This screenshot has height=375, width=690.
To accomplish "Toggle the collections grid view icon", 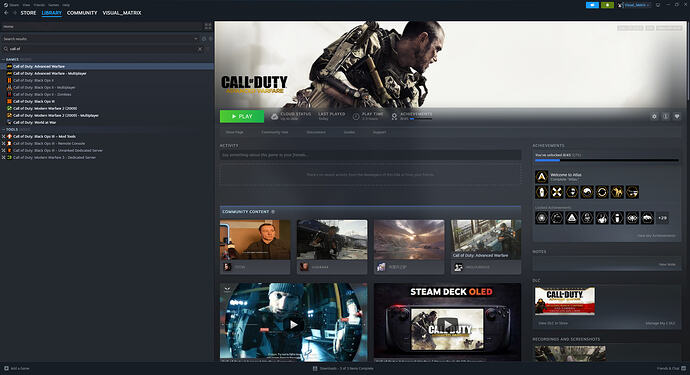I will click(x=208, y=26).
